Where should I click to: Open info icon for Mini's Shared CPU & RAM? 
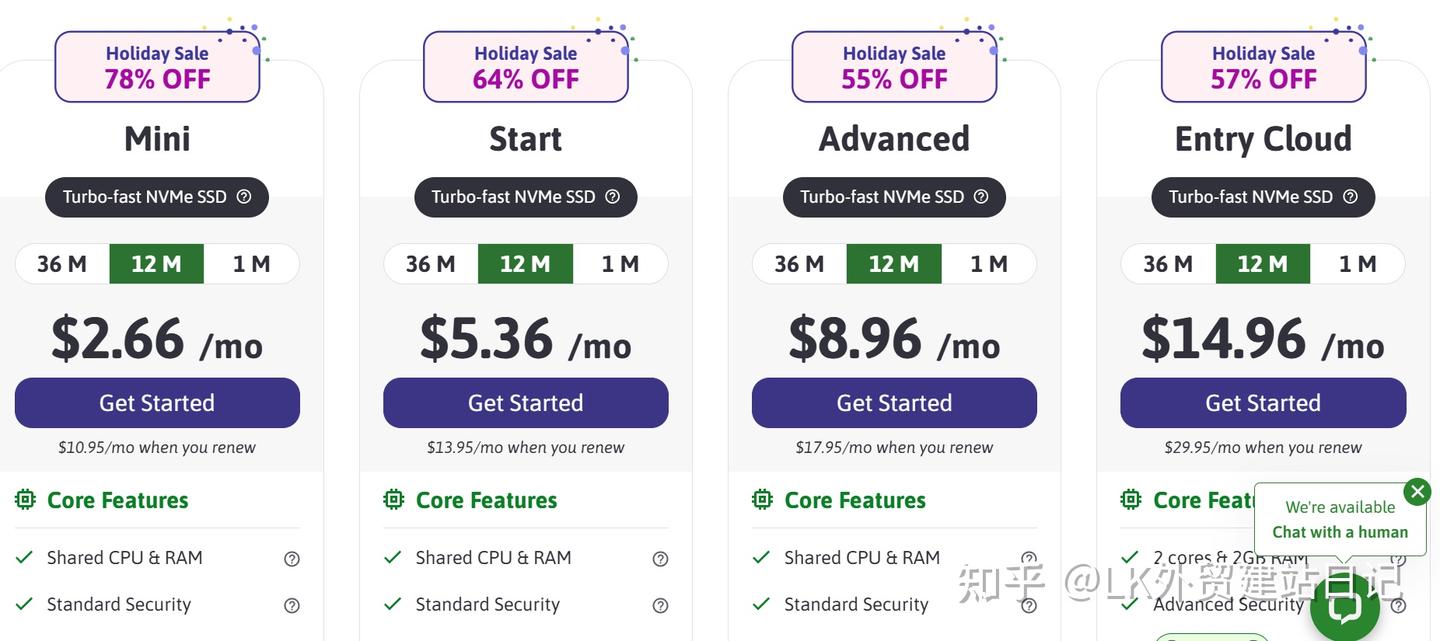pyautogui.click(x=292, y=559)
